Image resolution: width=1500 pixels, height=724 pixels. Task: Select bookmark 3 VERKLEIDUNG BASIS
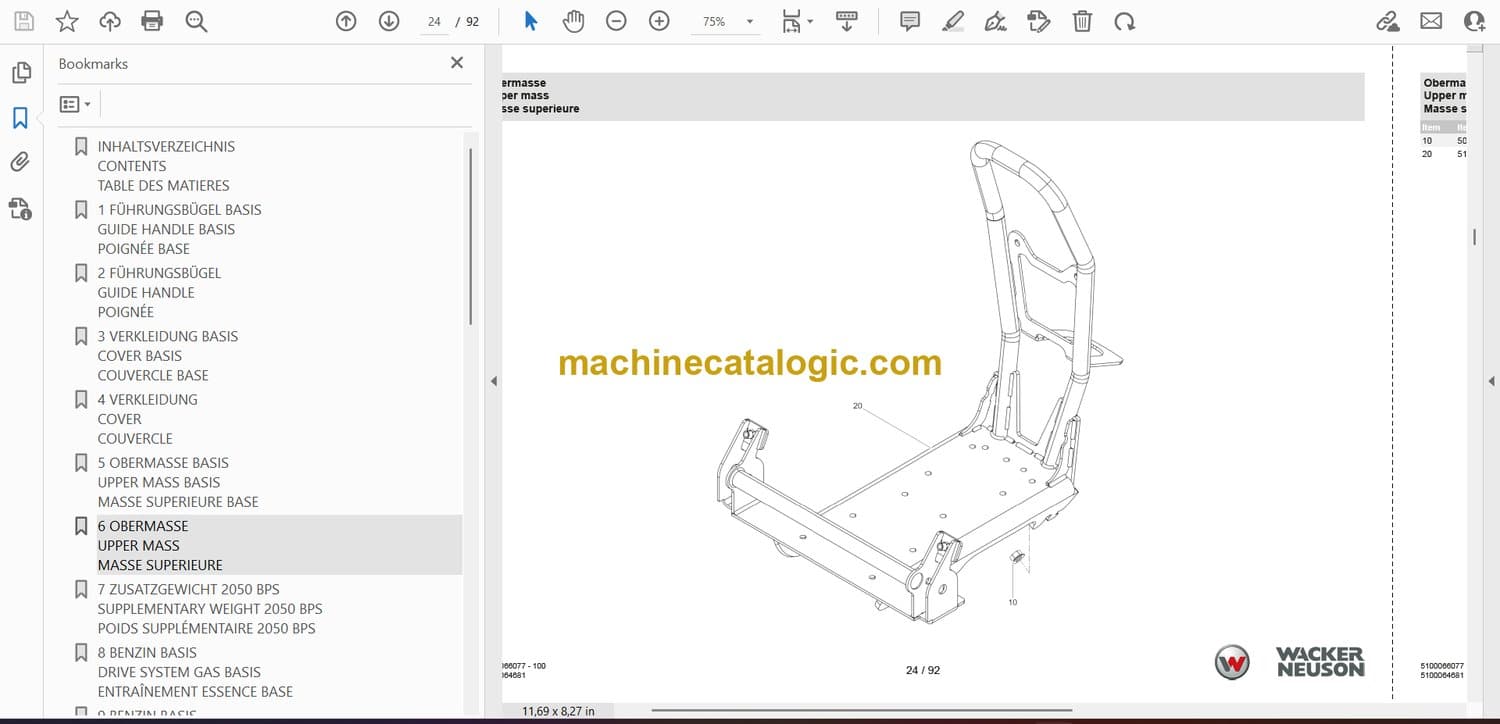(167, 336)
